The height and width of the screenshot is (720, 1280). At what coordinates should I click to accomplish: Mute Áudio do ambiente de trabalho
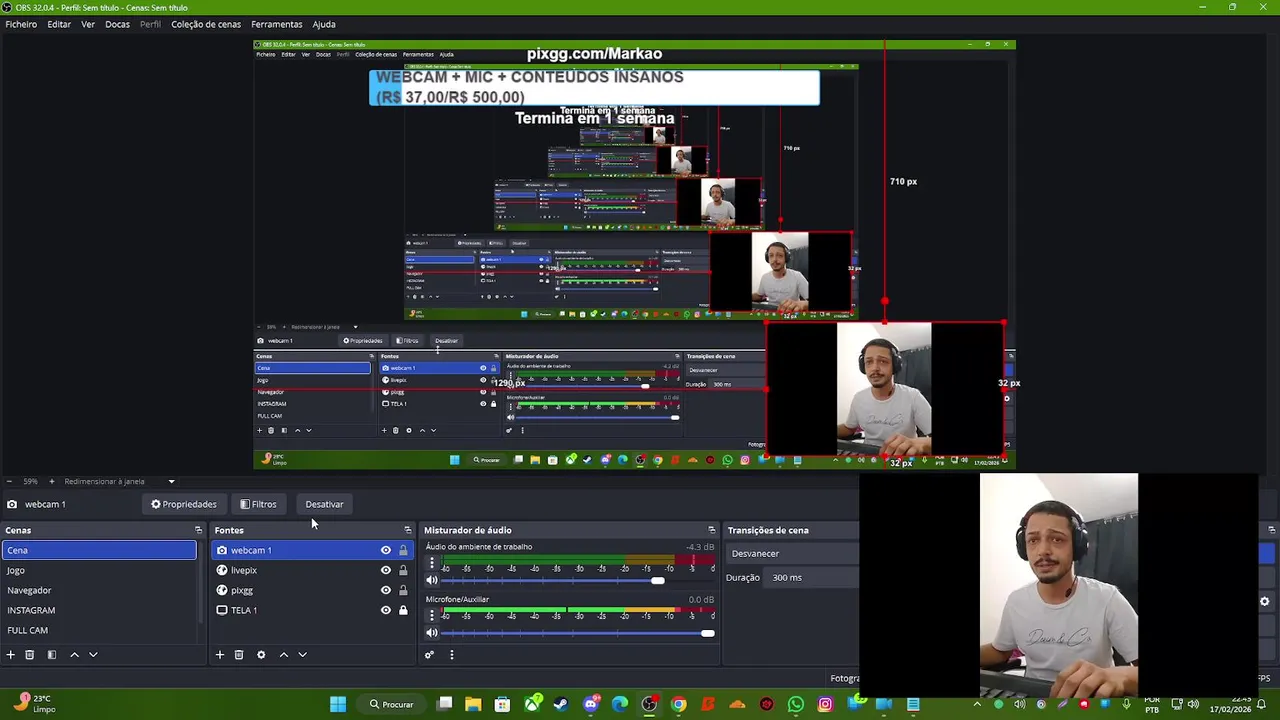(432, 581)
